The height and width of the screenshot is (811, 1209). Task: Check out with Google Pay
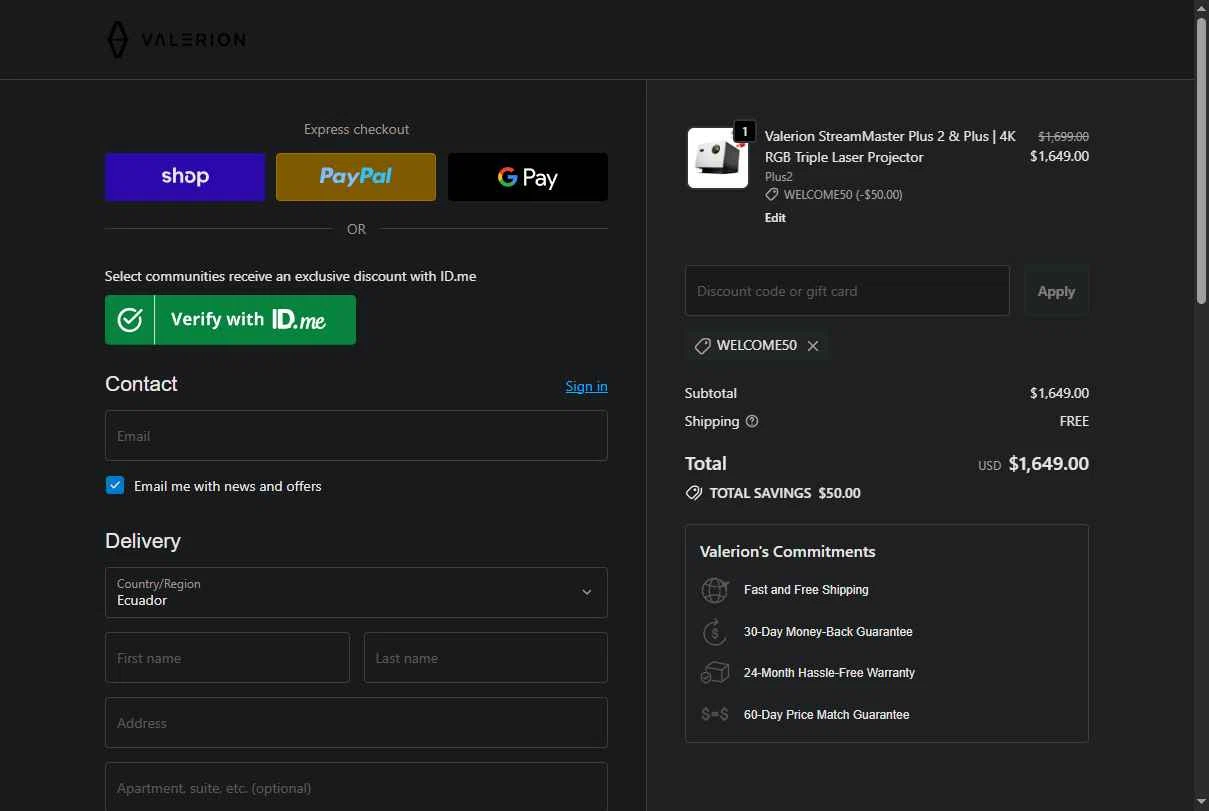point(528,177)
